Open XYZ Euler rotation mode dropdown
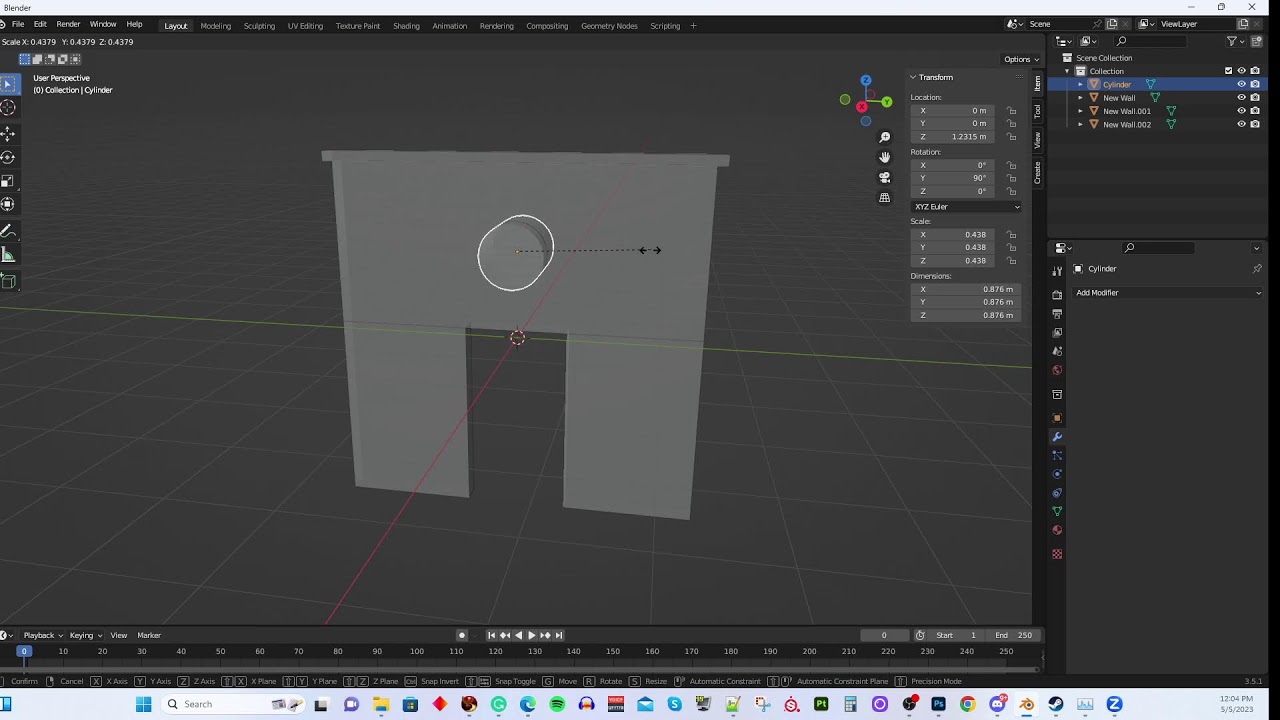The height and width of the screenshot is (720, 1280). pos(967,207)
